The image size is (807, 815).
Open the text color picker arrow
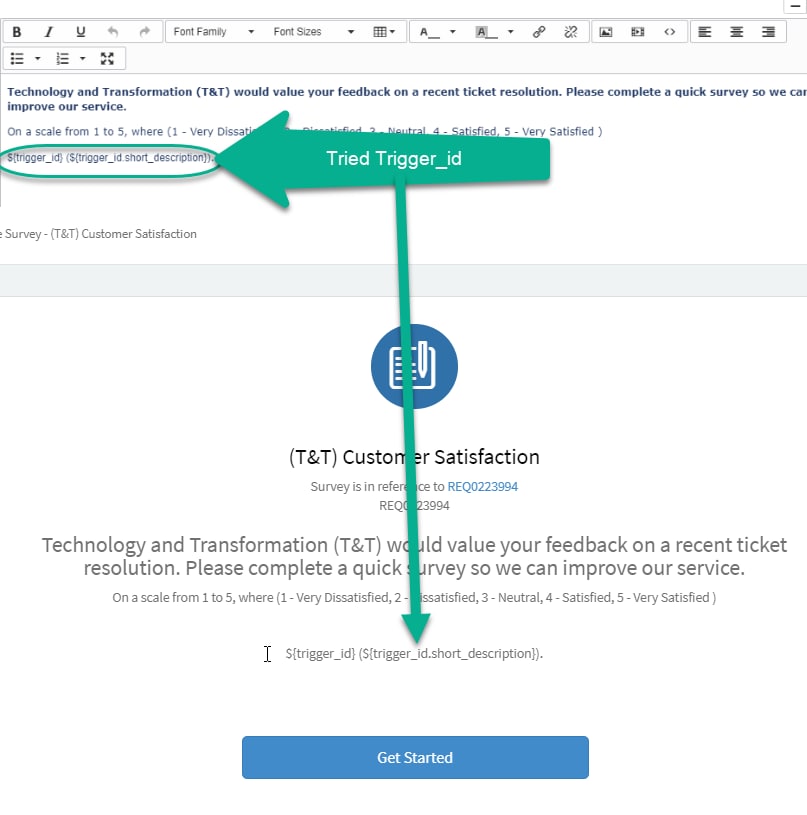(453, 32)
